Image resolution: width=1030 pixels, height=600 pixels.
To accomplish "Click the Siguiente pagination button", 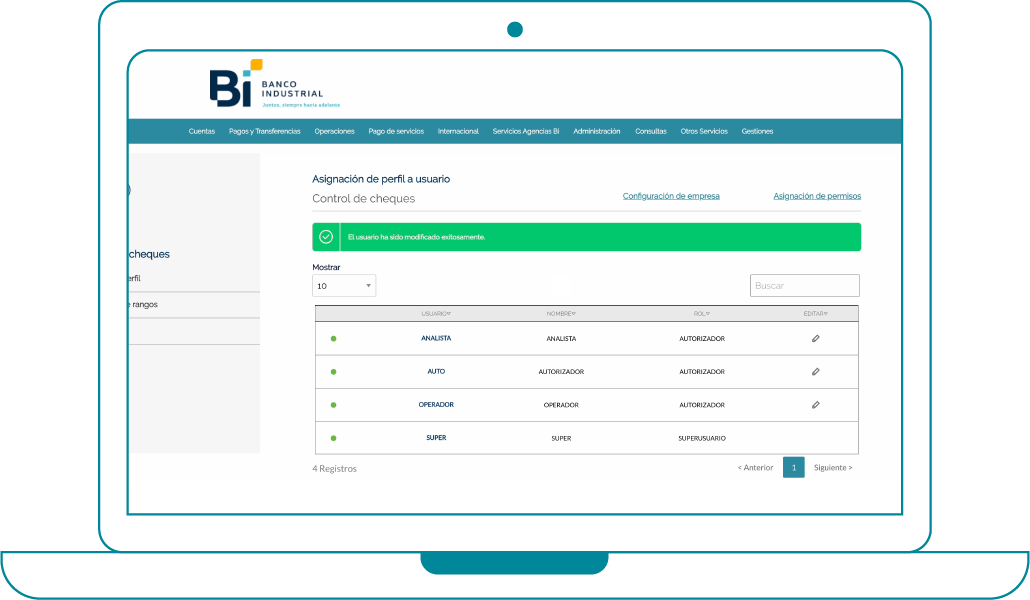I will (x=833, y=468).
